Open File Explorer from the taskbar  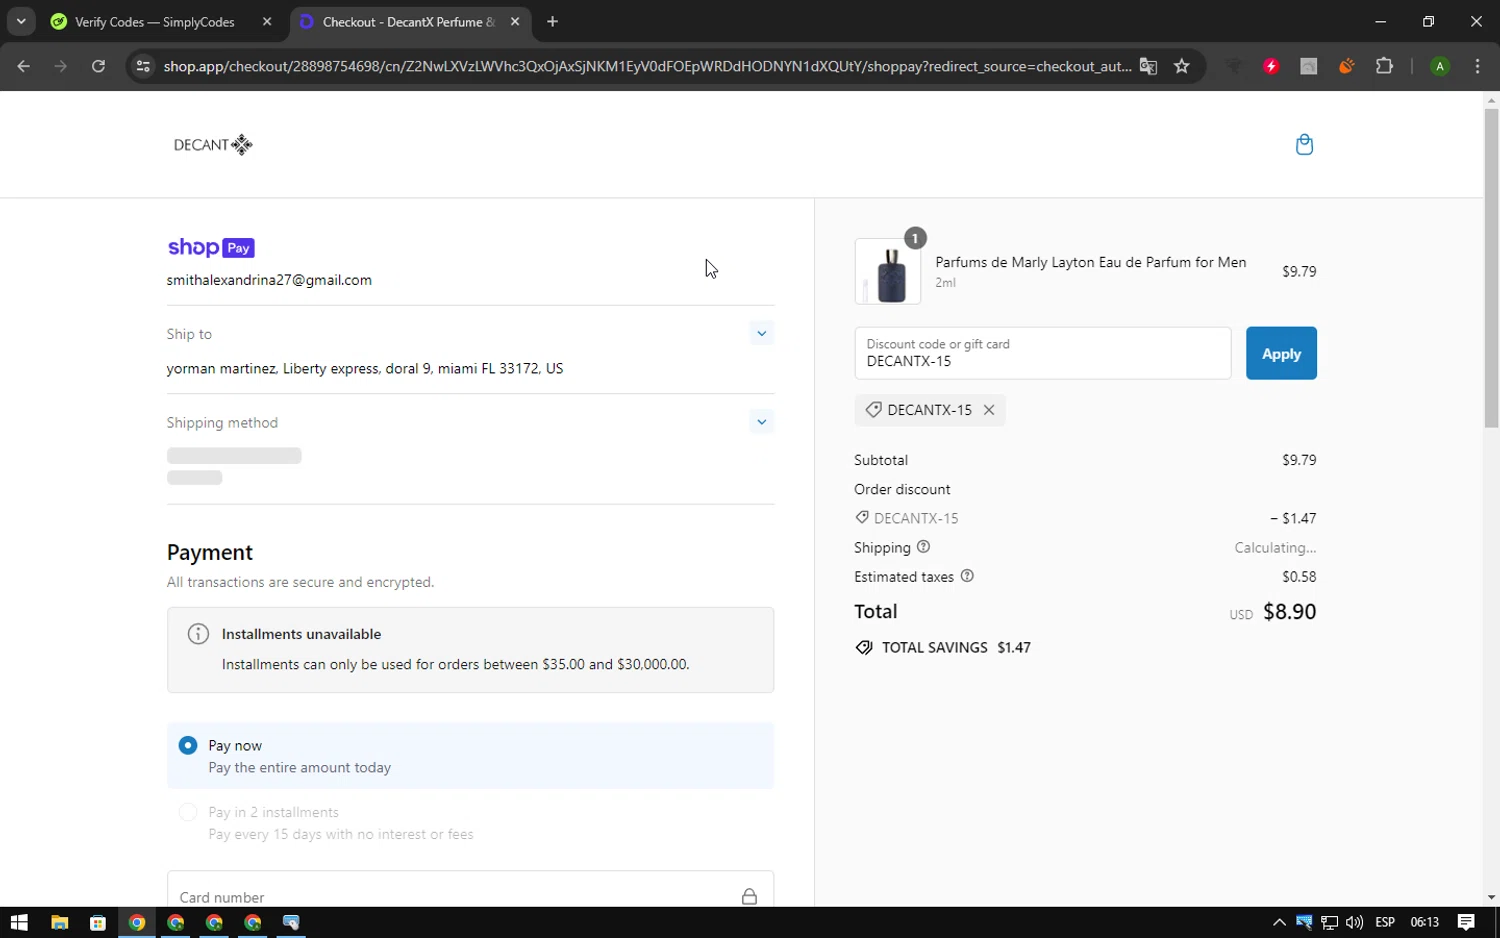(59, 922)
